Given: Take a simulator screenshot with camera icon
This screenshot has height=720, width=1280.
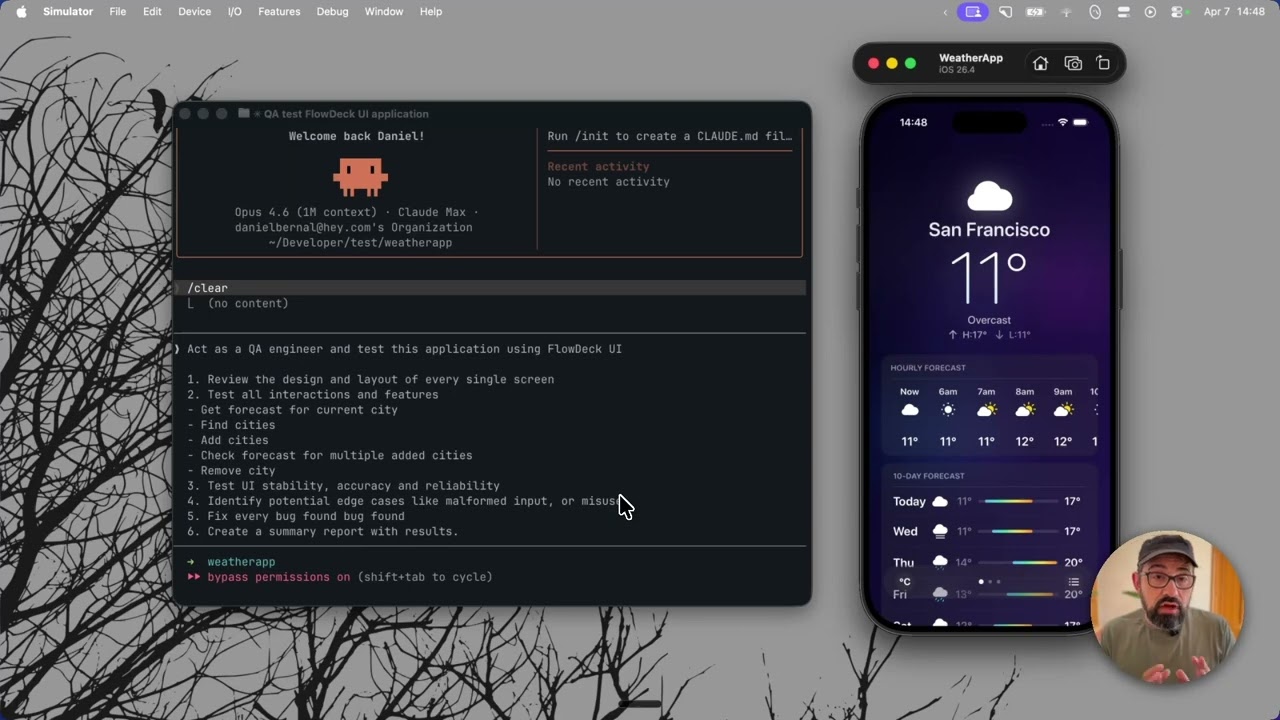Looking at the screenshot, I should [1073, 64].
